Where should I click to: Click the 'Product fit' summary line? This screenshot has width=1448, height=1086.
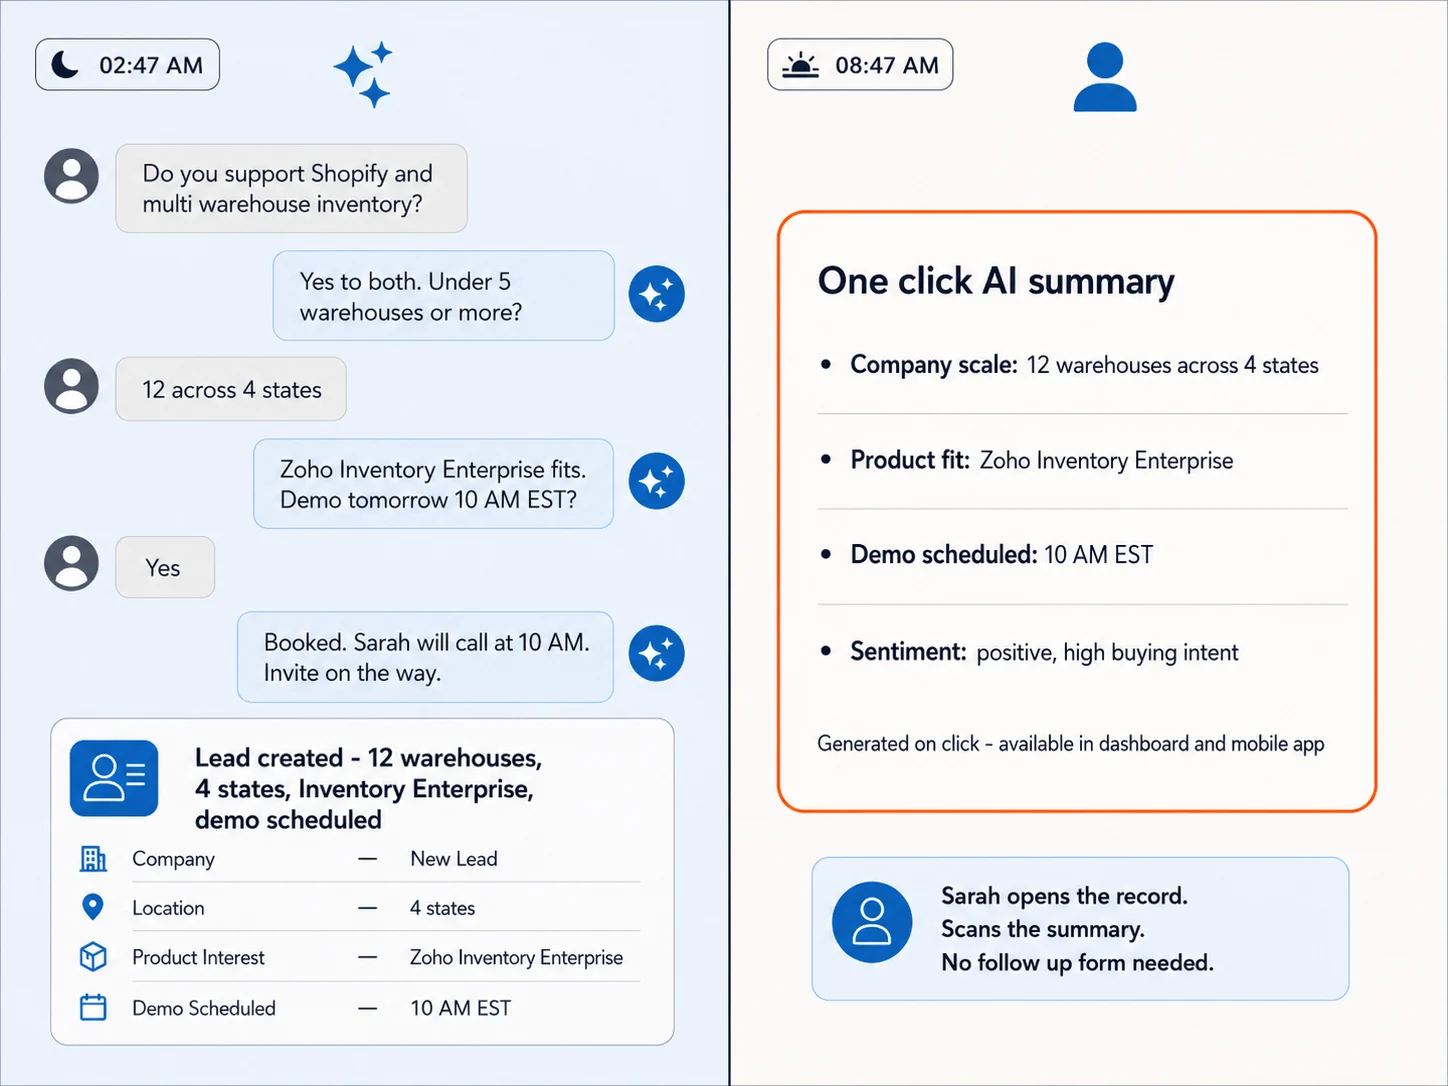1042,460
